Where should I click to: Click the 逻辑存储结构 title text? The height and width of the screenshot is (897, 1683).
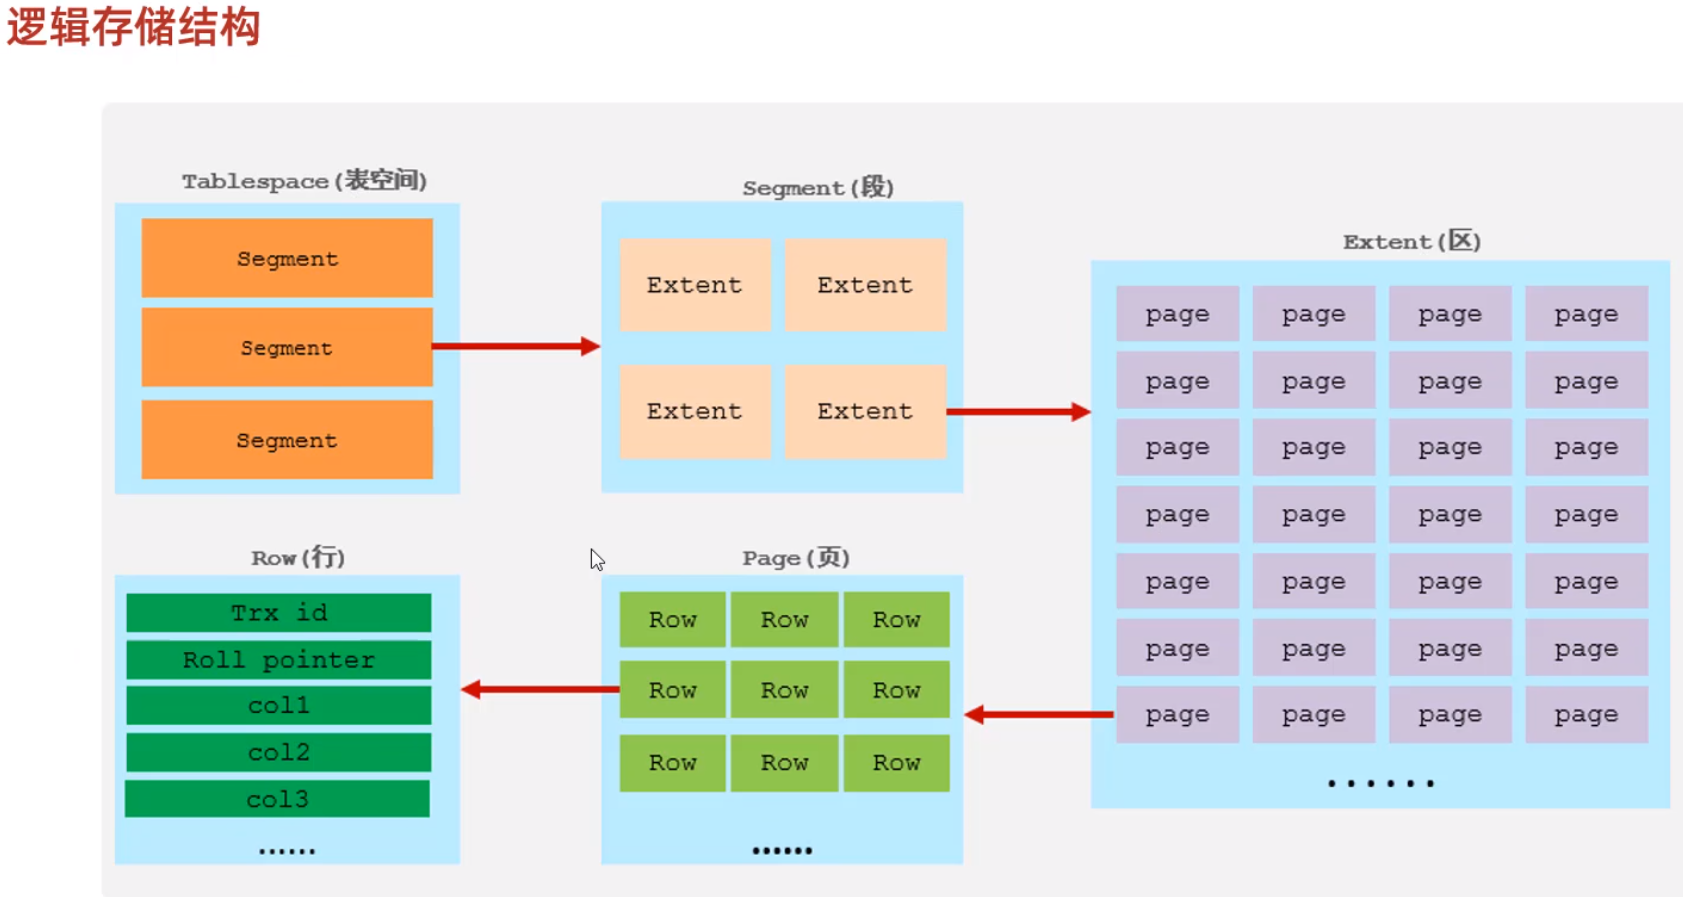pos(133,27)
